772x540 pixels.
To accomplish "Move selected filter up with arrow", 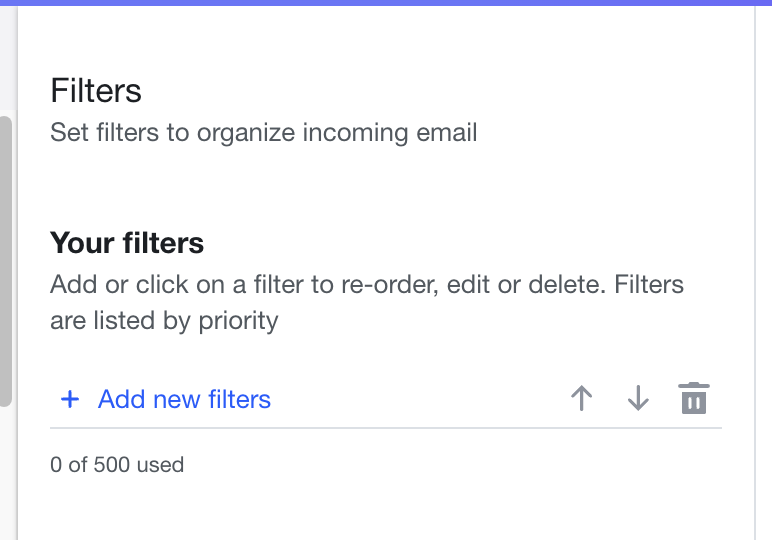I will [x=581, y=398].
